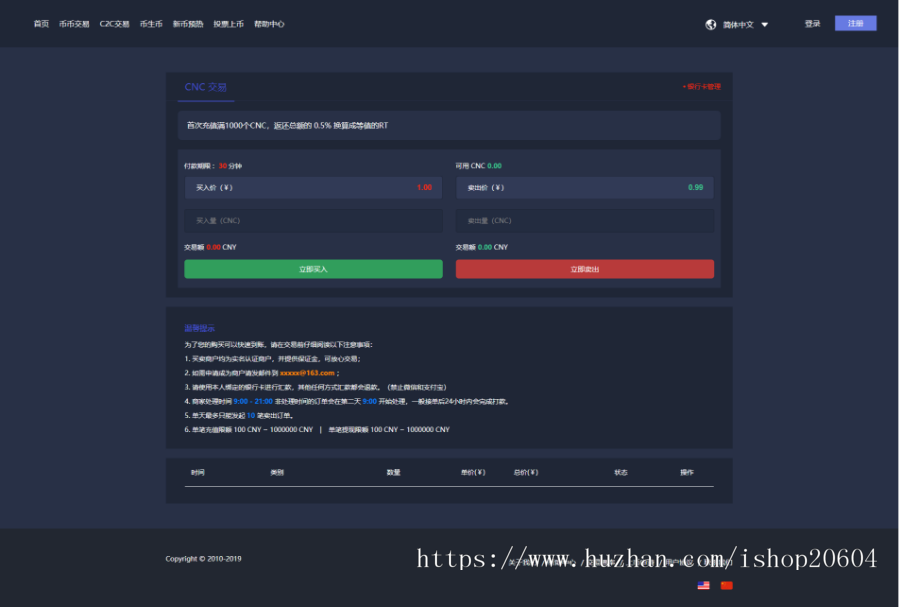Click the 注册 register button
The height and width of the screenshot is (607, 900).
tap(855, 22)
